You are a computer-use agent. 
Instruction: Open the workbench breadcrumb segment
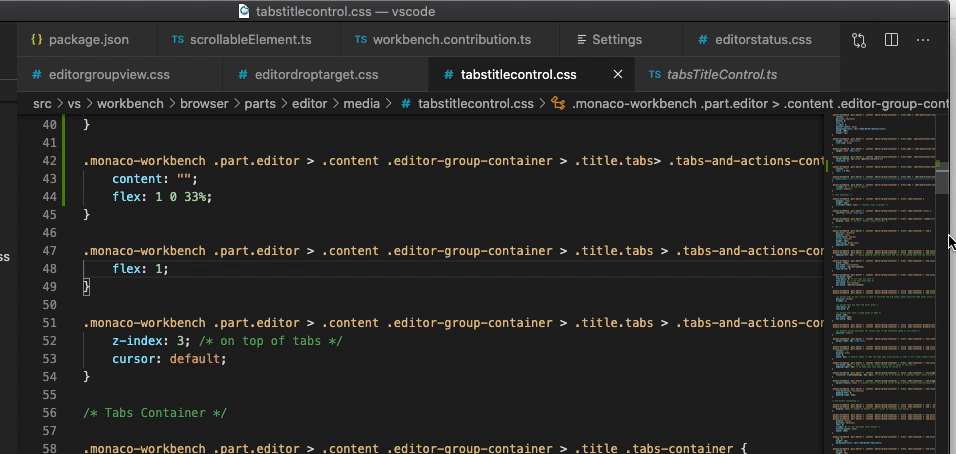(130, 104)
